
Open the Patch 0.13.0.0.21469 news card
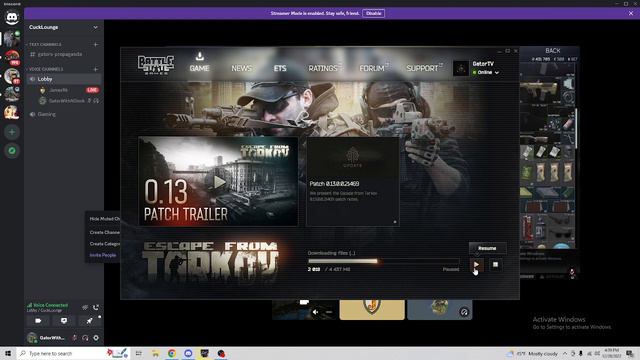[x=353, y=181]
